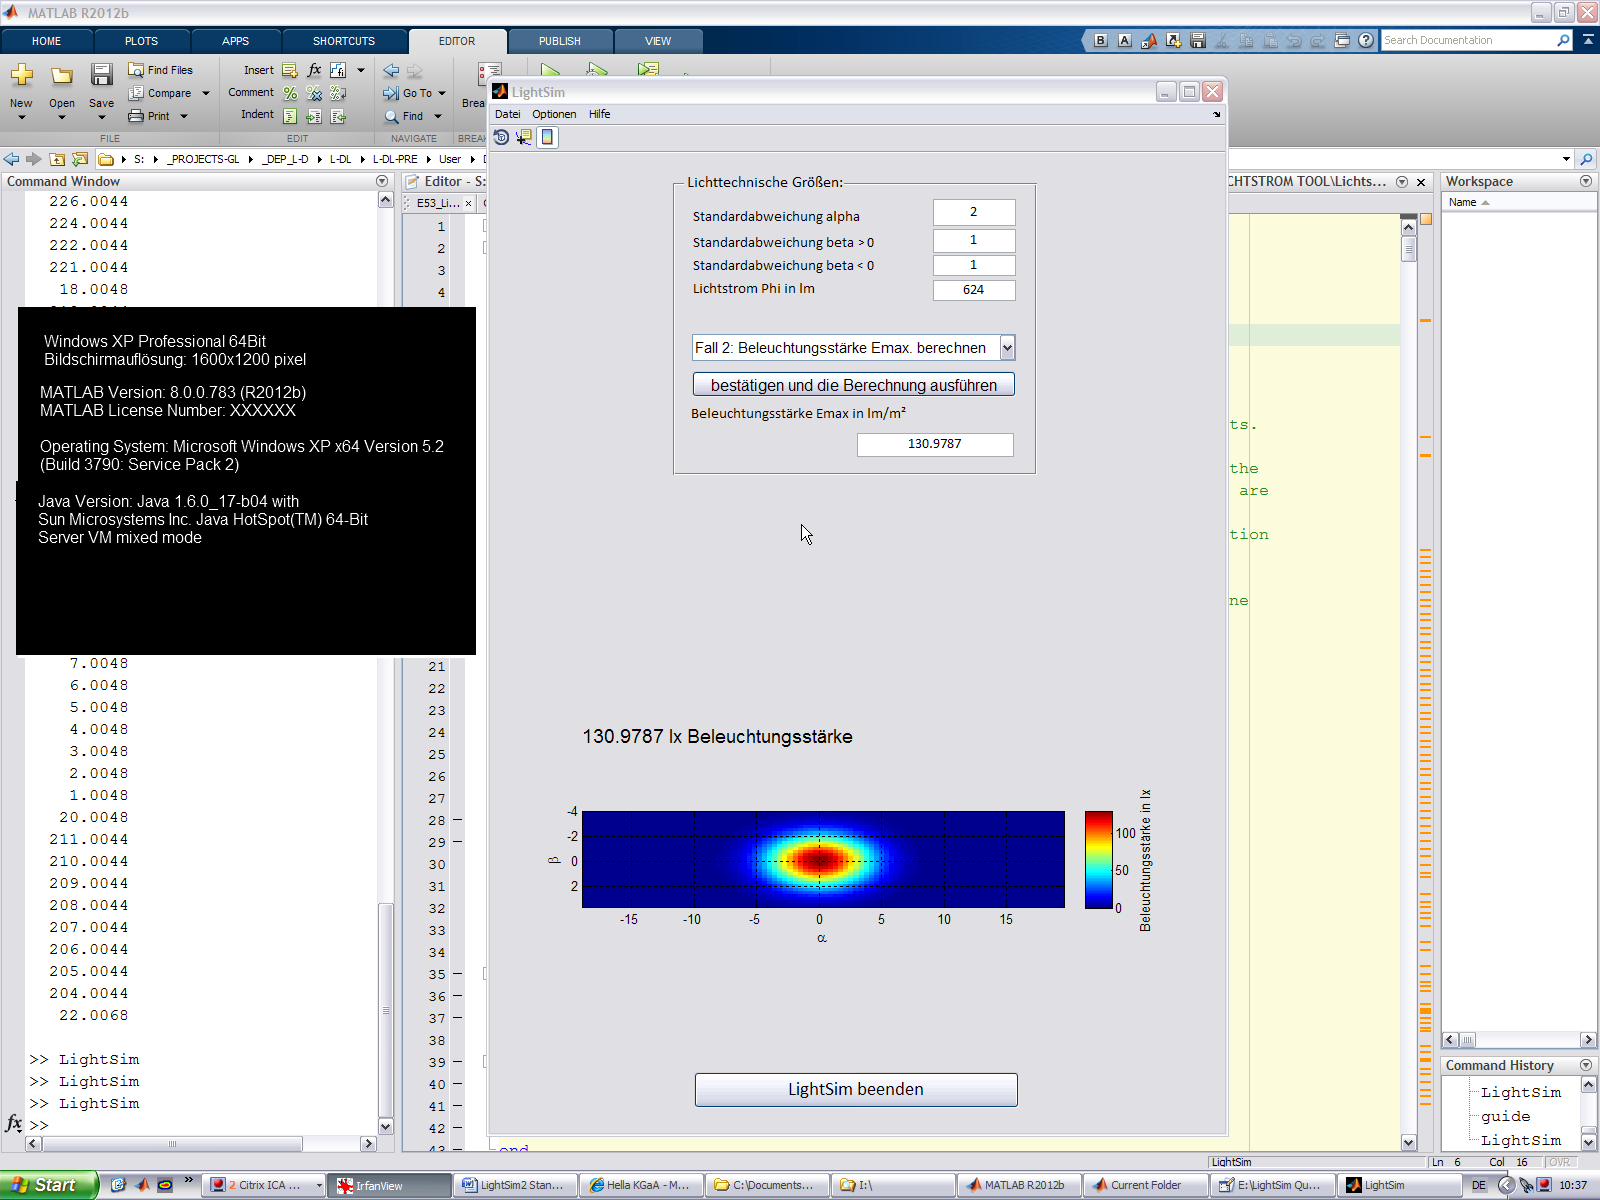Click the Lichtstrom Phi input field
Image resolution: width=1600 pixels, height=1200 pixels.
tap(973, 290)
